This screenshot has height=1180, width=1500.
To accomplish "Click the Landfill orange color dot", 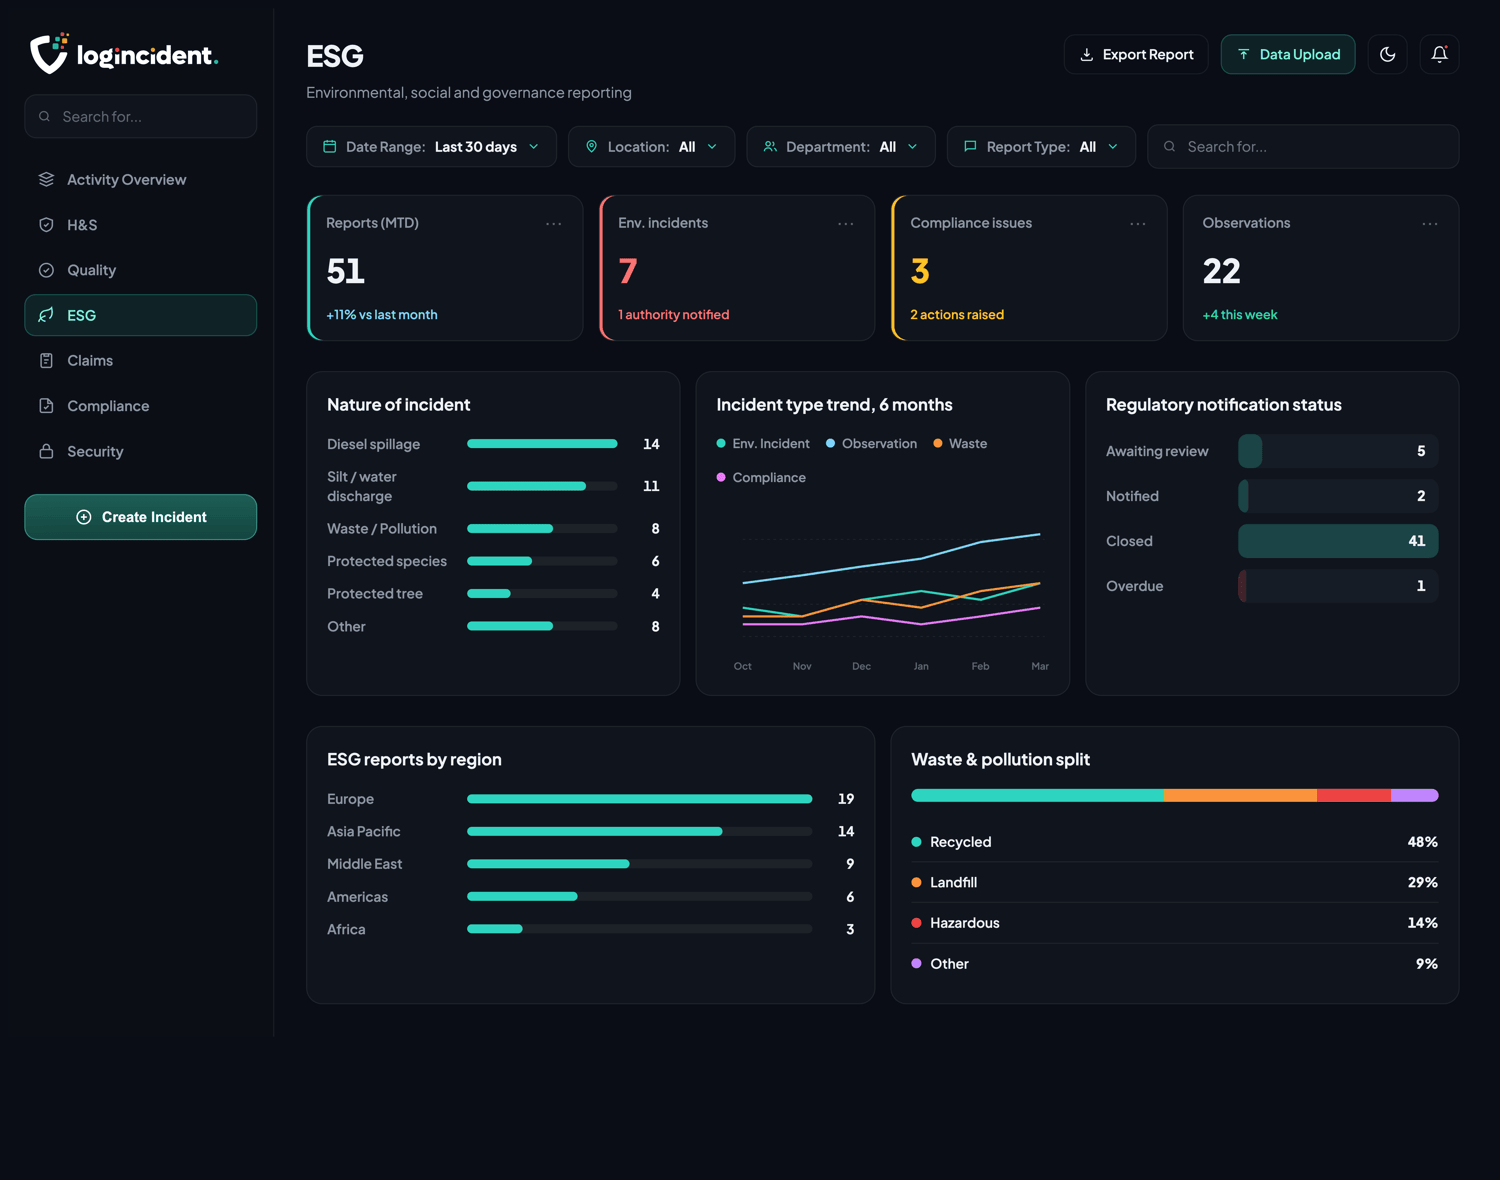I will click(x=916, y=882).
